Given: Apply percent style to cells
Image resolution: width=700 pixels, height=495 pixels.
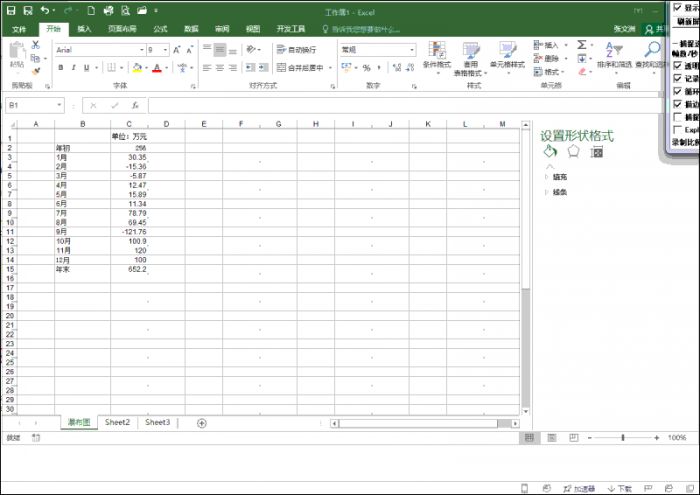Looking at the screenshot, I should point(367,68).
